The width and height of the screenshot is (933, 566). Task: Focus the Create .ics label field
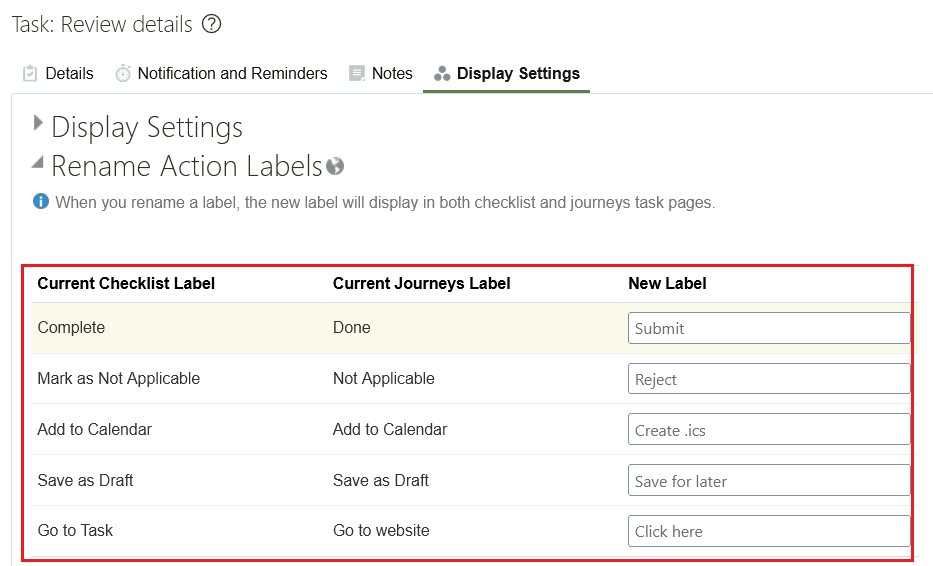(768, 430)
